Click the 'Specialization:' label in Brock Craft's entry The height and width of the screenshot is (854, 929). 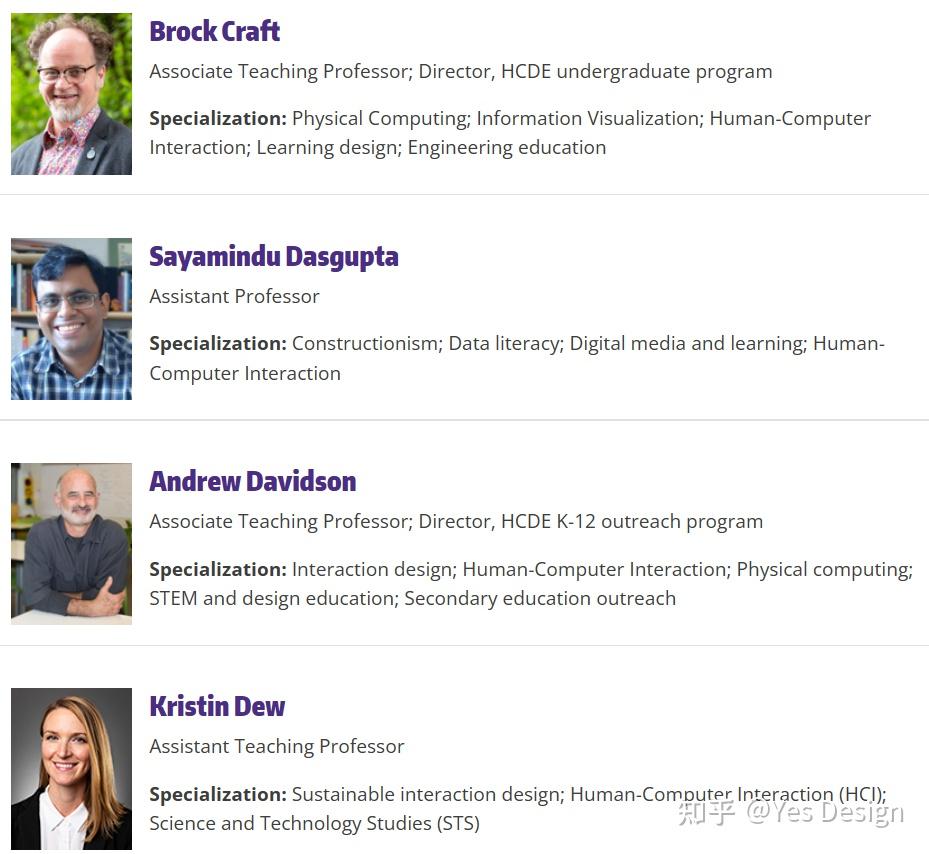pos(217,119)
